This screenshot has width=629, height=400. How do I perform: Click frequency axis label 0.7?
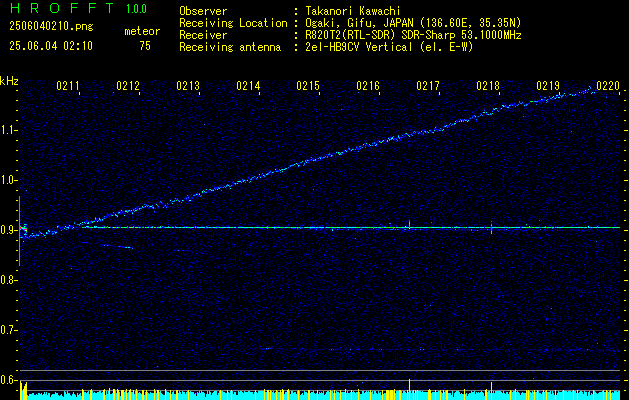pos(8,330)
